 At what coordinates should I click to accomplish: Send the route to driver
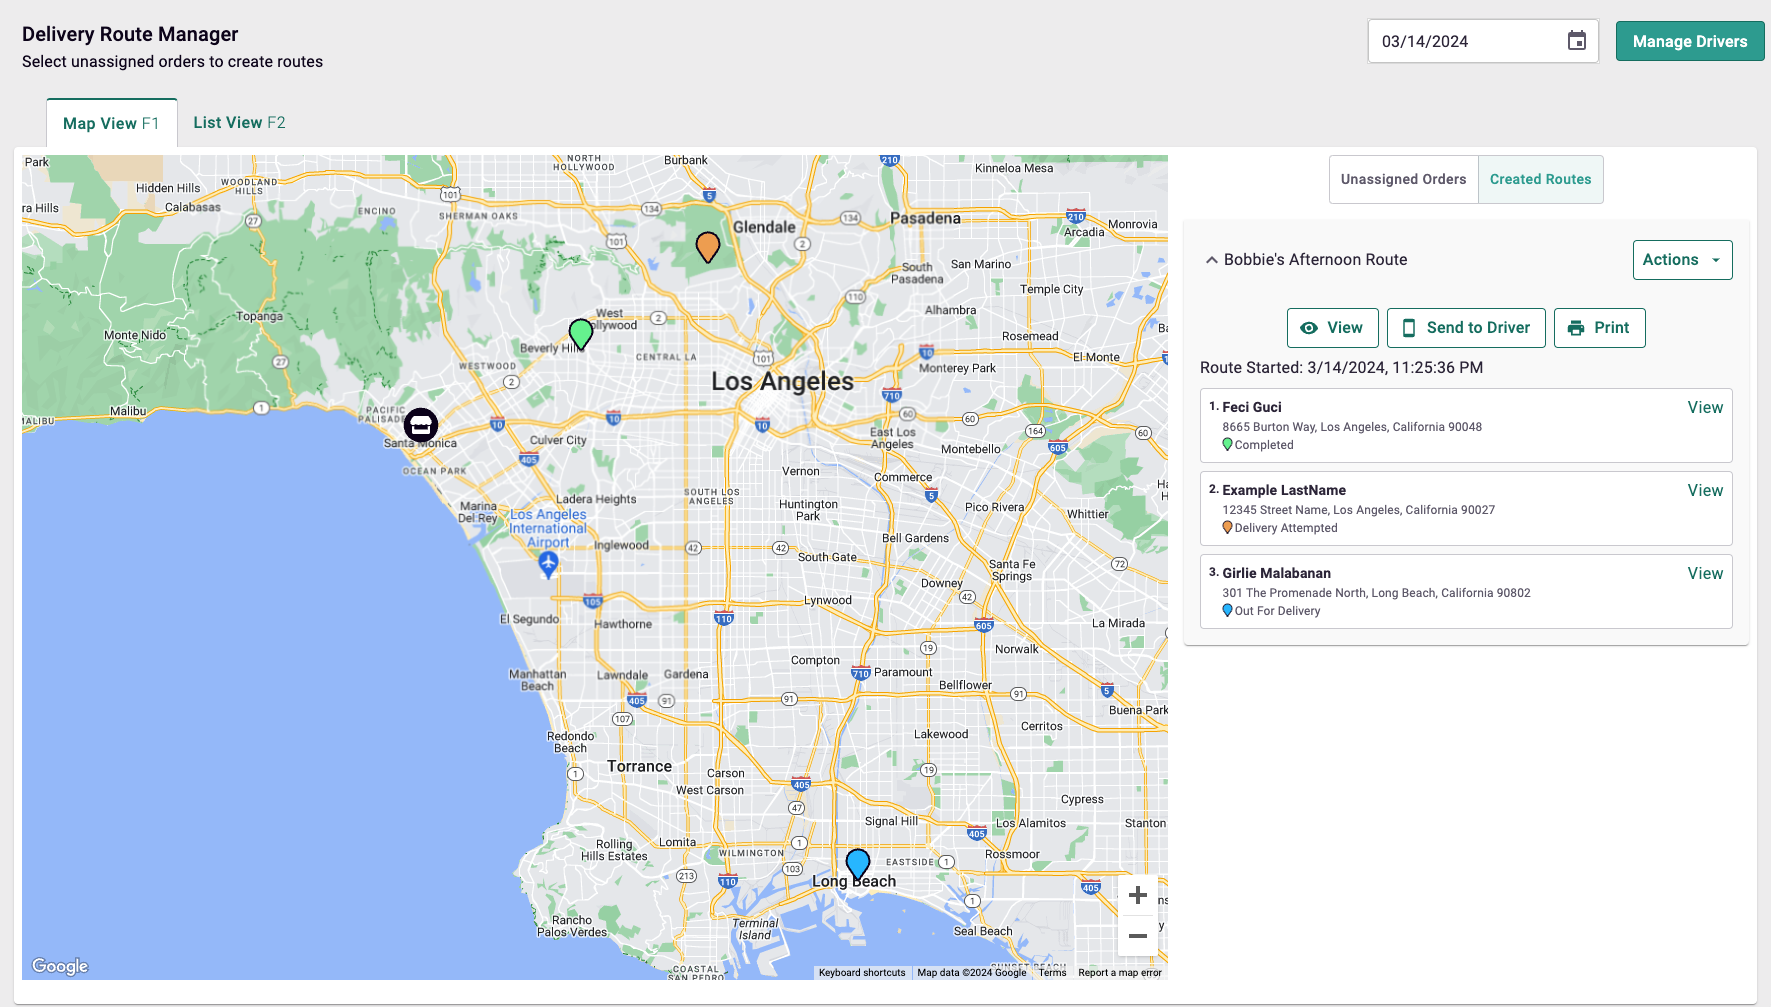coord(1466,328)
